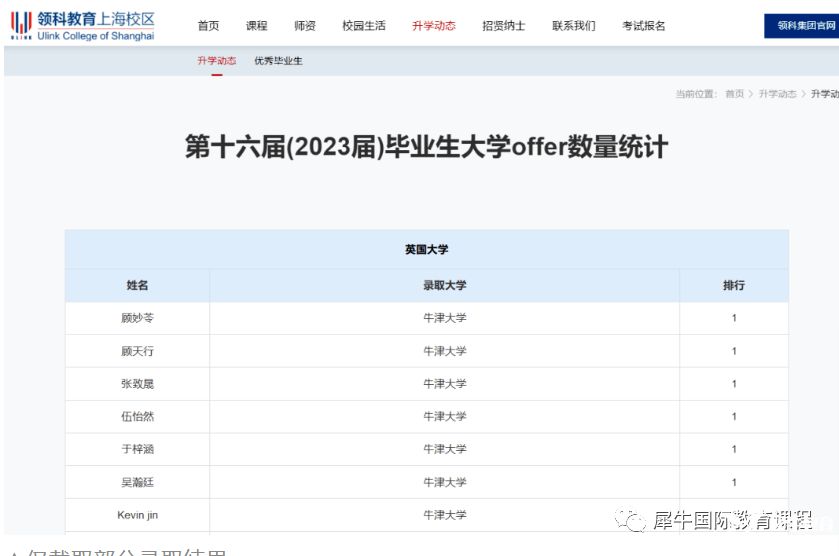Click the 升学动态 breadcrumb link after 首页
The width and height of the screenshot is (839, 556).
coord(777,94)
